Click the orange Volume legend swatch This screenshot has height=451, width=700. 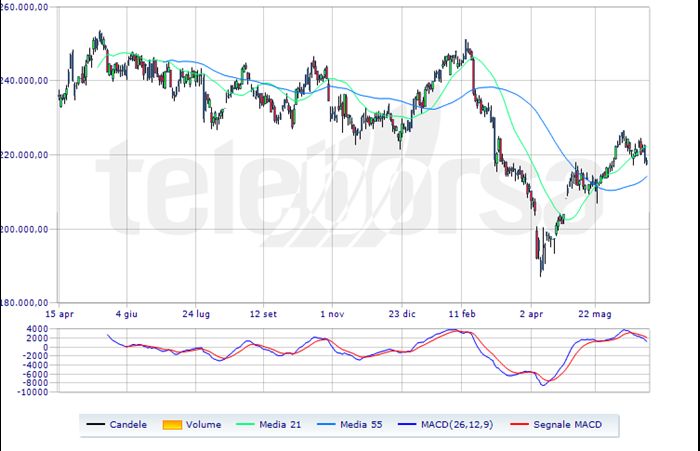(172, 425)
